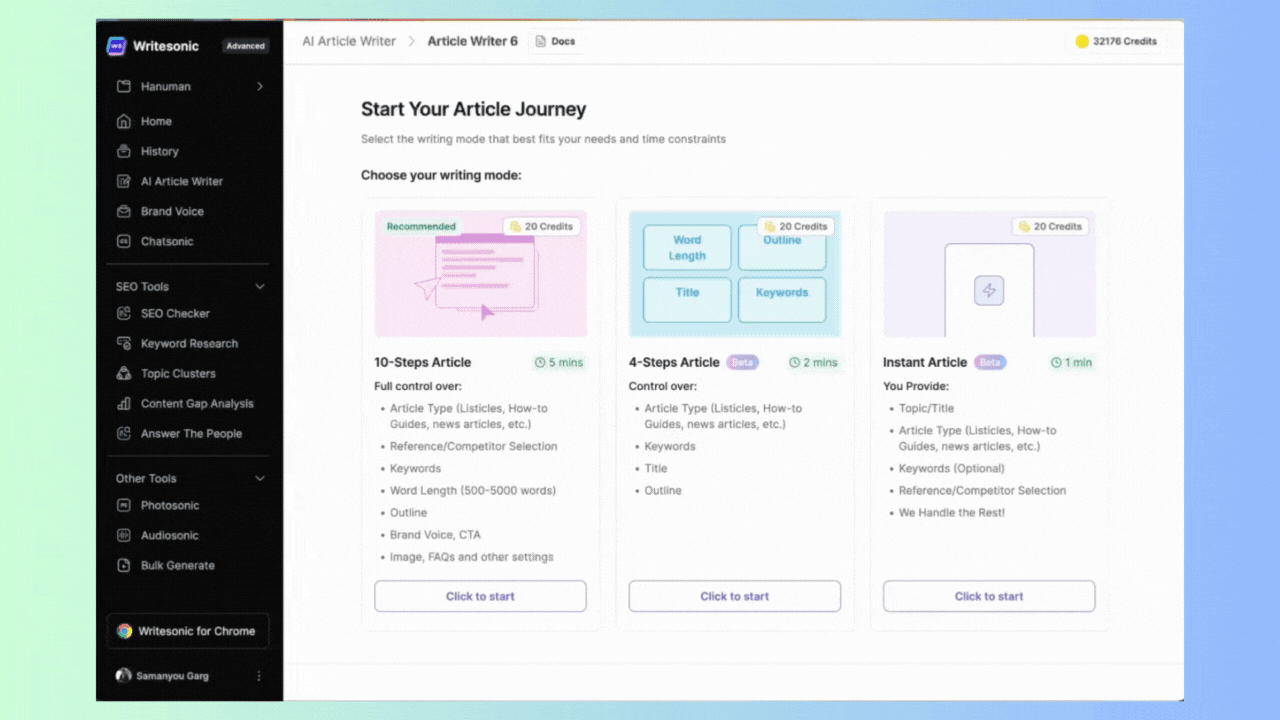Viewport: 1280px width, 720px height.
Task: Start the Instant Article mode
Action: click(x=989, y=596)
